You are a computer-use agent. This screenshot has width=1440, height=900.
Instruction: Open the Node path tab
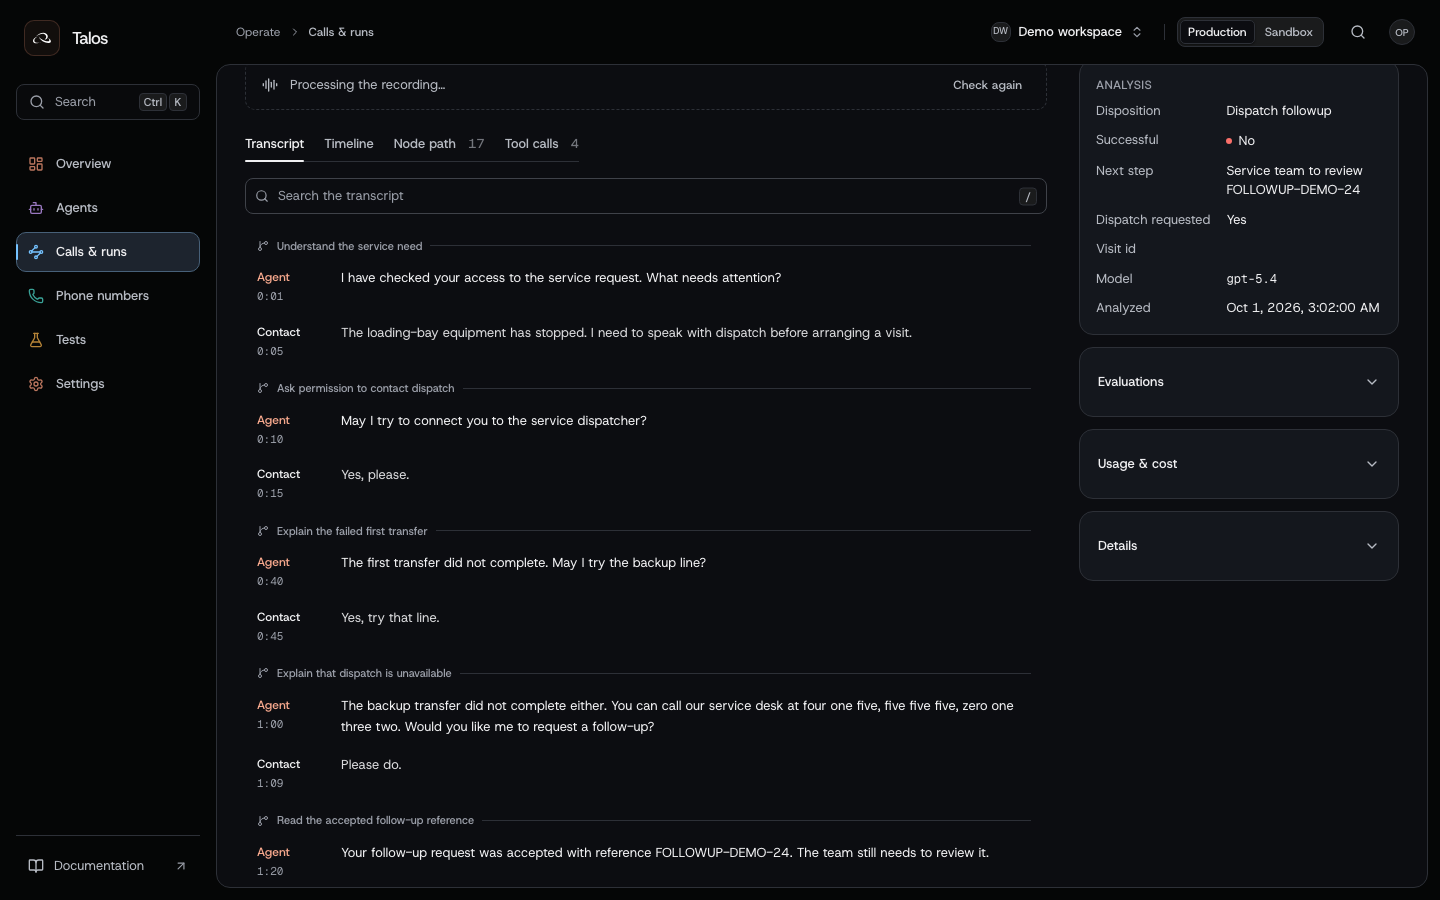pos(439,144)
